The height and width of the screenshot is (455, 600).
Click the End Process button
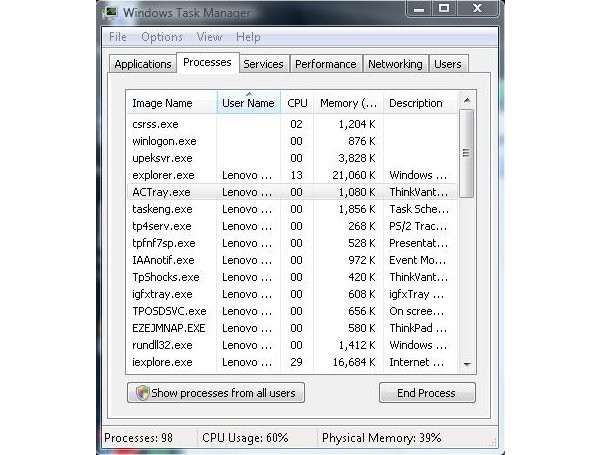[427, 393]
